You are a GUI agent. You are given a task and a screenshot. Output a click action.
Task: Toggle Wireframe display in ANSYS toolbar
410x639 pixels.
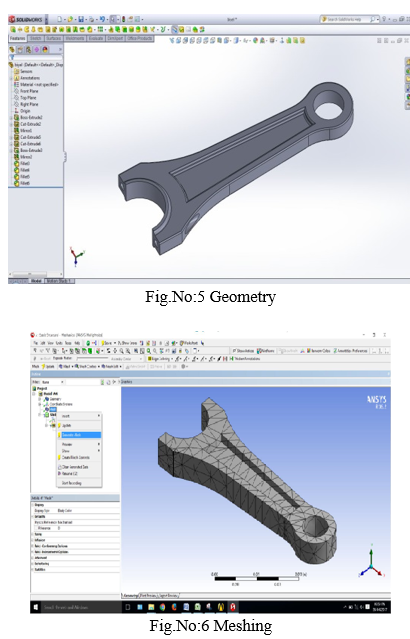coord(266,350)
